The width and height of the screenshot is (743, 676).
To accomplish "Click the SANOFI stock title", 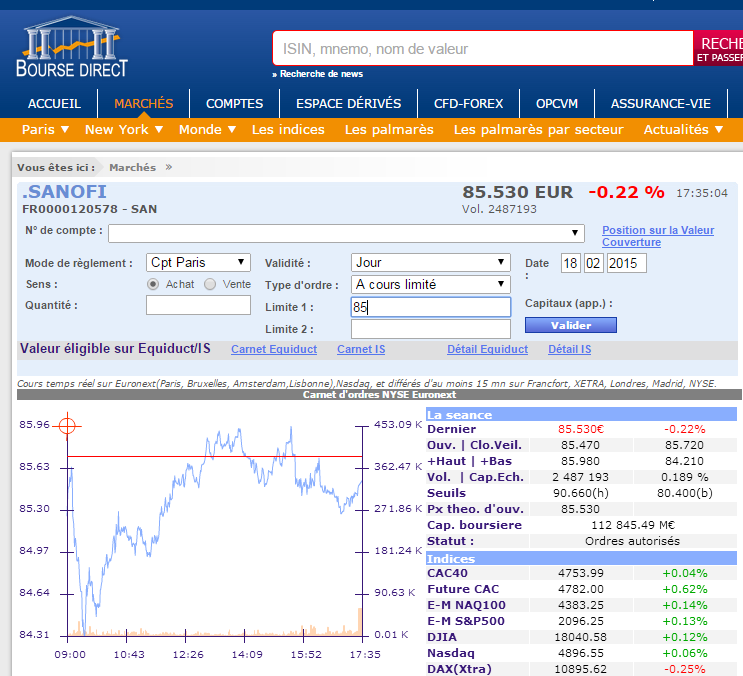I will pyautogui.click(x=64, y=192).
